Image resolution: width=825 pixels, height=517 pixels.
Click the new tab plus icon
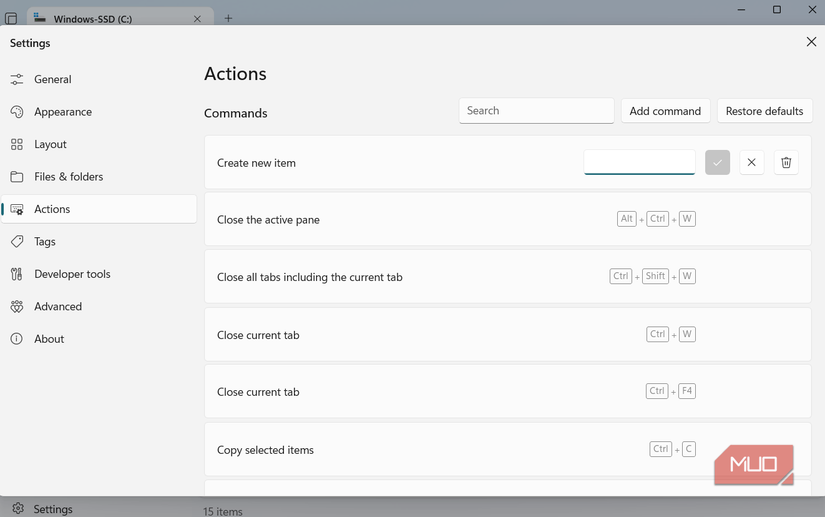(228, 18)
